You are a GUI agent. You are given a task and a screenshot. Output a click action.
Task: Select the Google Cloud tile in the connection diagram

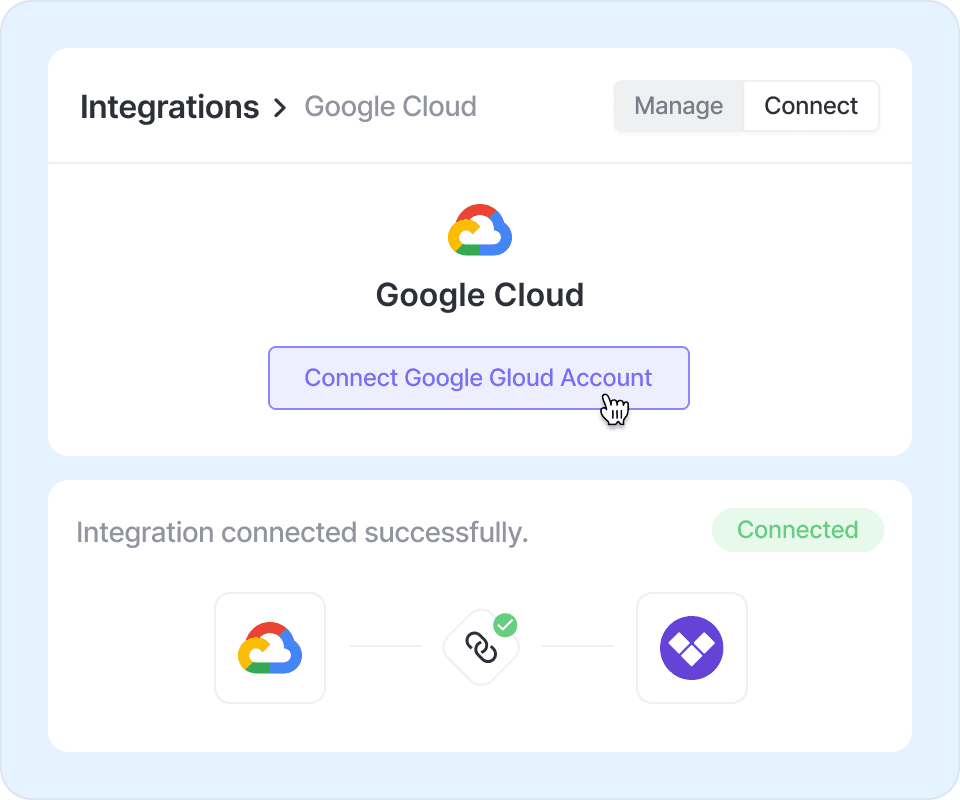[270, 648]
